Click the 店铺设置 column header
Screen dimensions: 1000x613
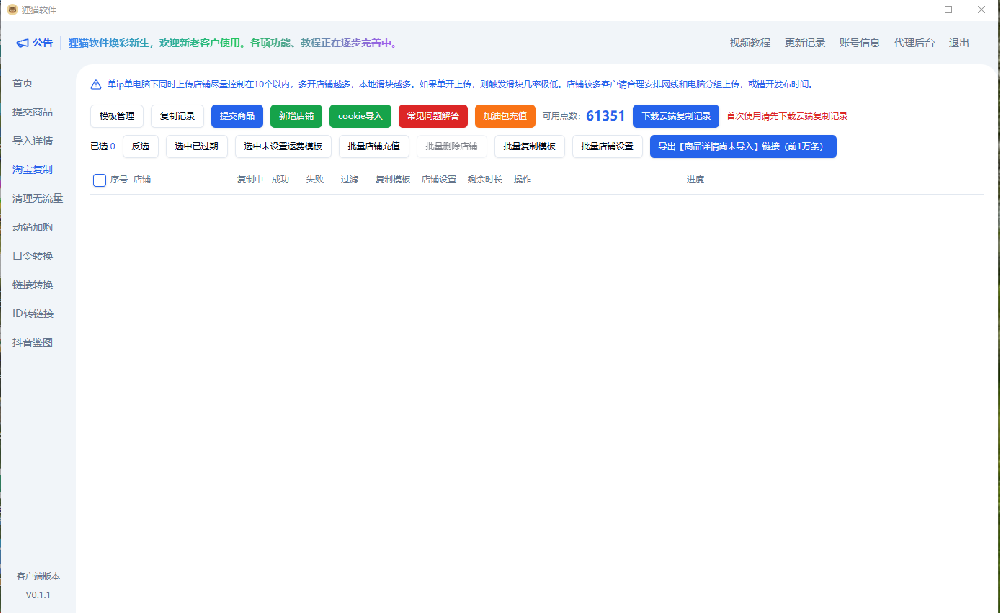pyautogui.click(x=439, y=179)
